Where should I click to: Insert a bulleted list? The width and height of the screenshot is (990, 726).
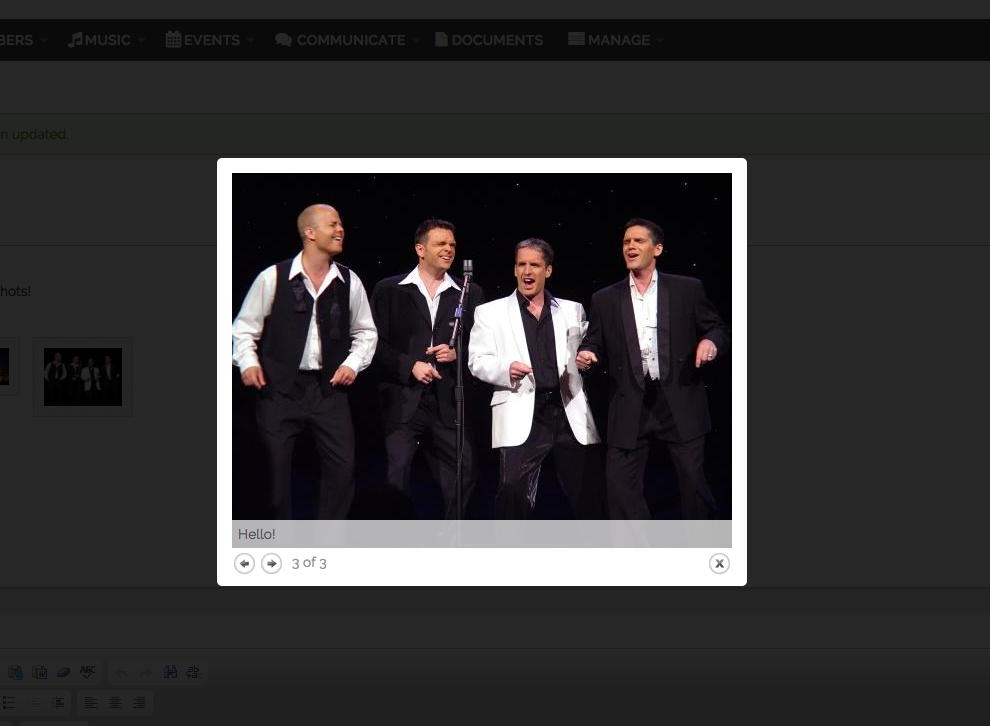9,702
